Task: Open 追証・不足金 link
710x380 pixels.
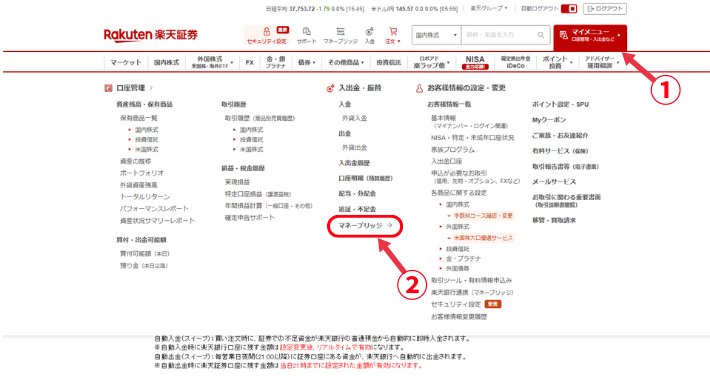Action: pyautogui.click(x=357, y=209)
